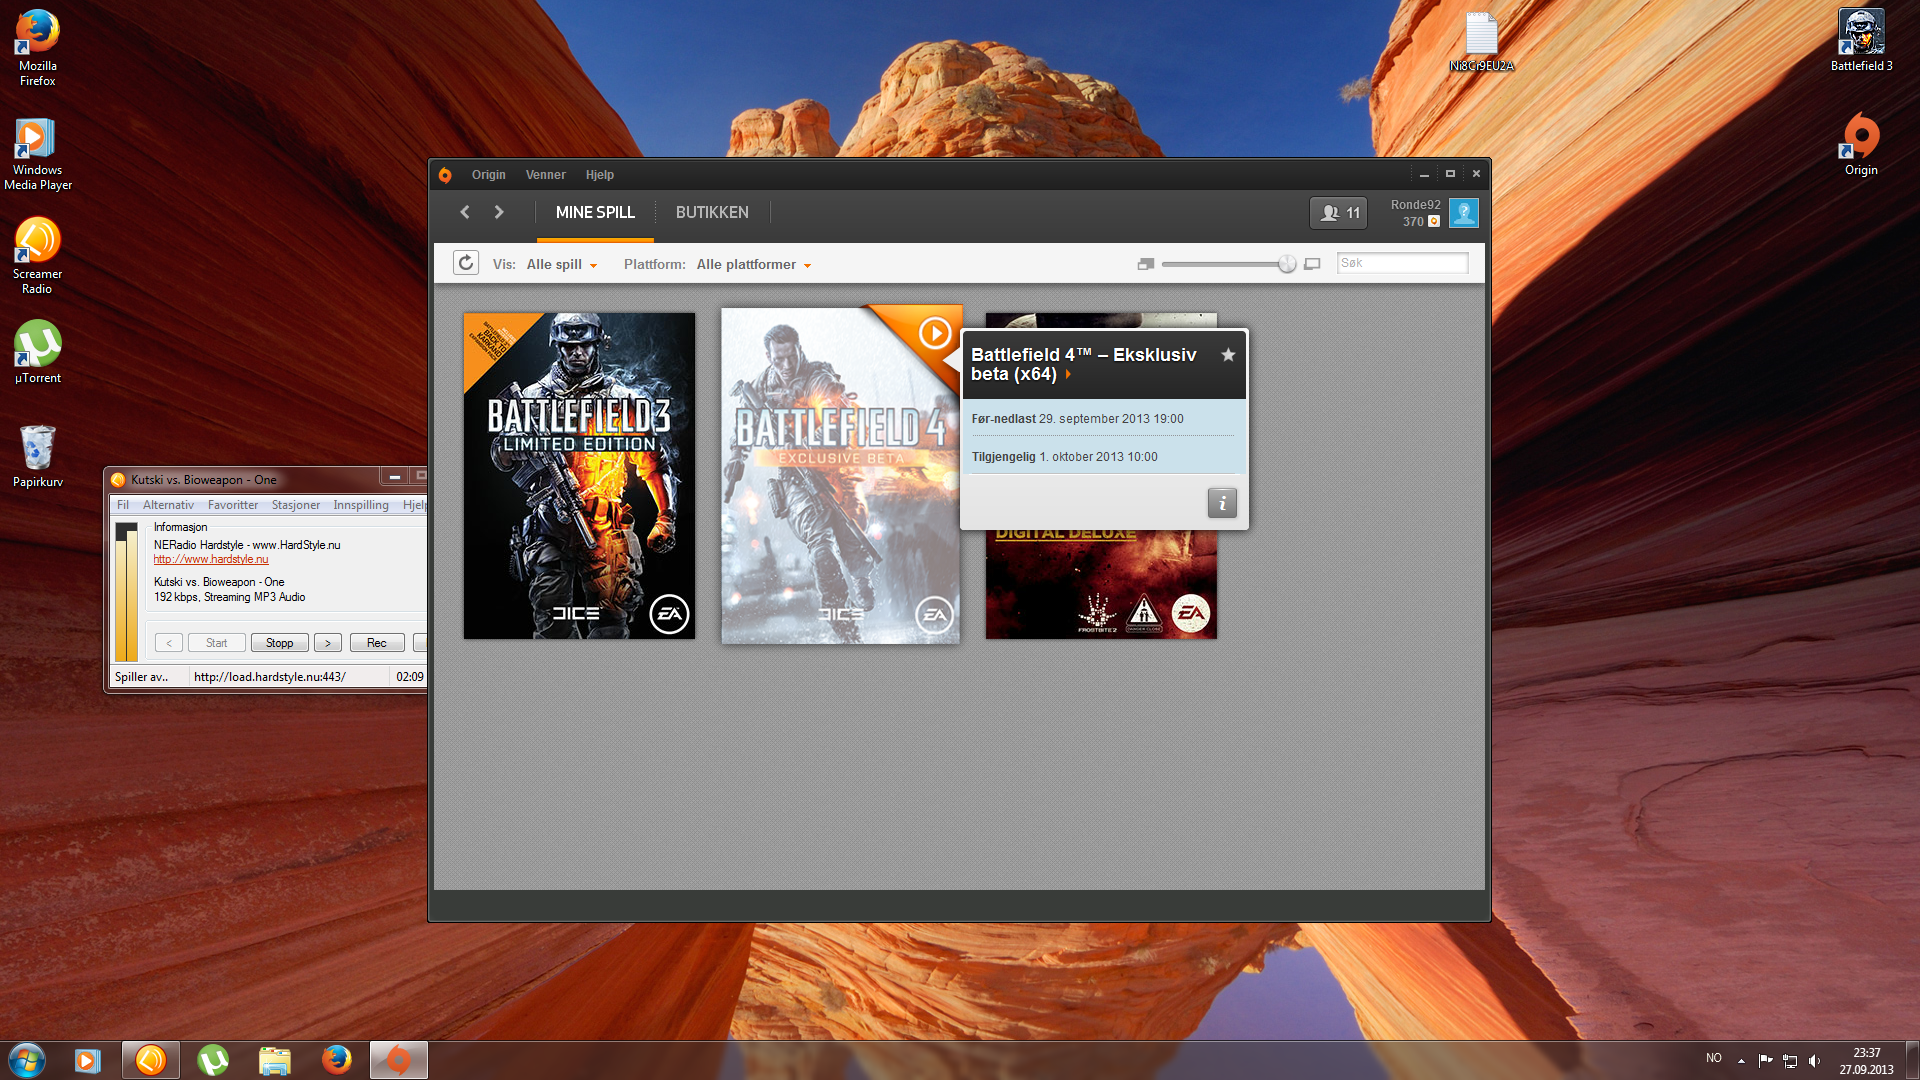
Task: Open the Origin menu
Action: click(x=489, y=175)
